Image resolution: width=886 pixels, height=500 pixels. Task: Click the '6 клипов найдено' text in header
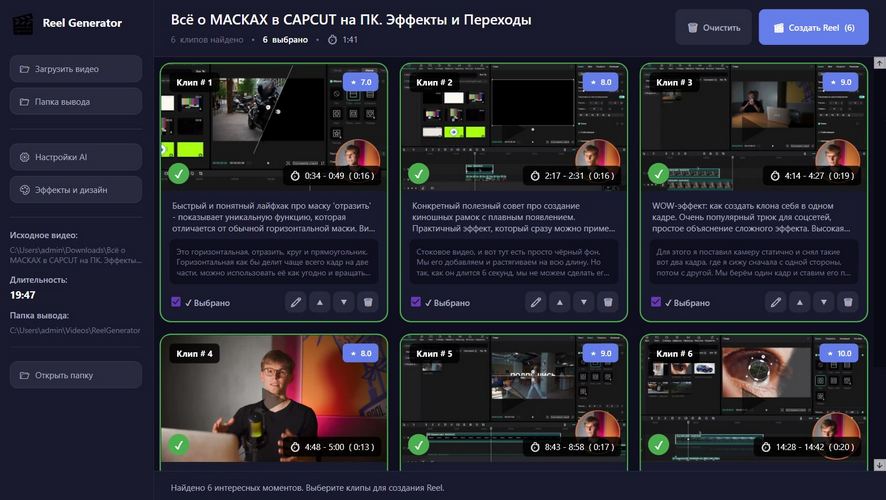pyautogui.click(x=207, y=40)
